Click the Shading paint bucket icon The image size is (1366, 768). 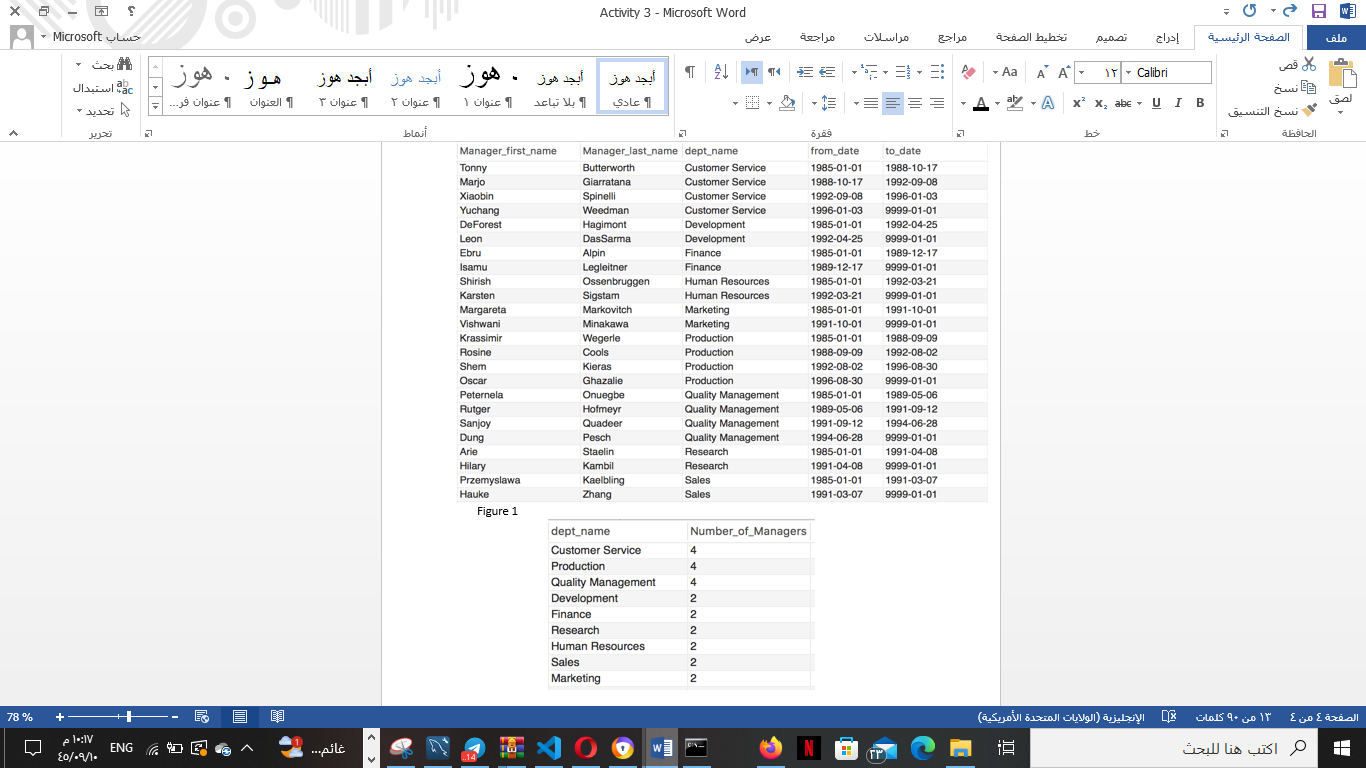pyautogui.click(x=787, y=104)
